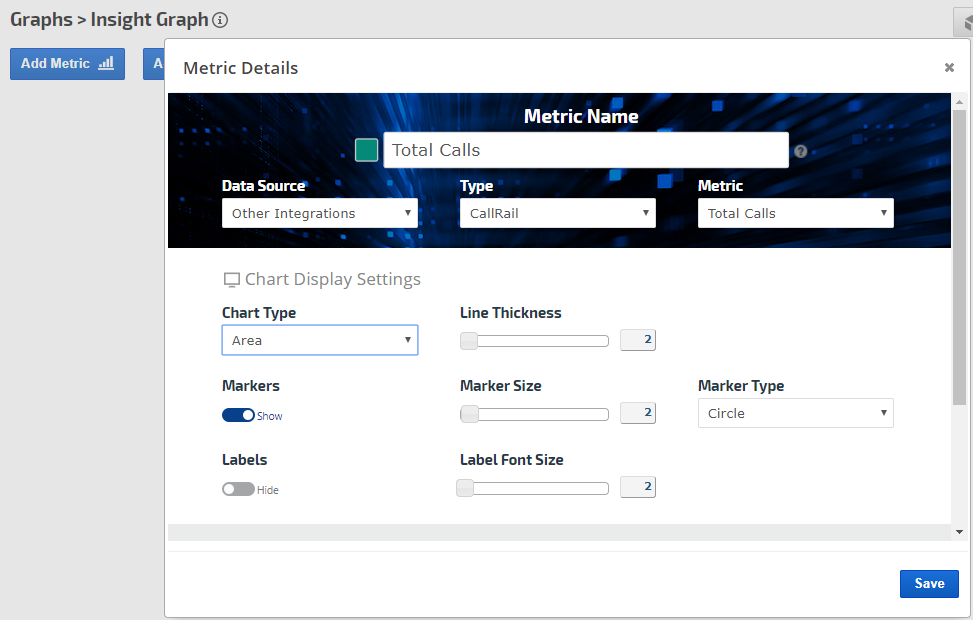Click the Metric Name text field
Screen dimensions: 973x620
(586, 150)
